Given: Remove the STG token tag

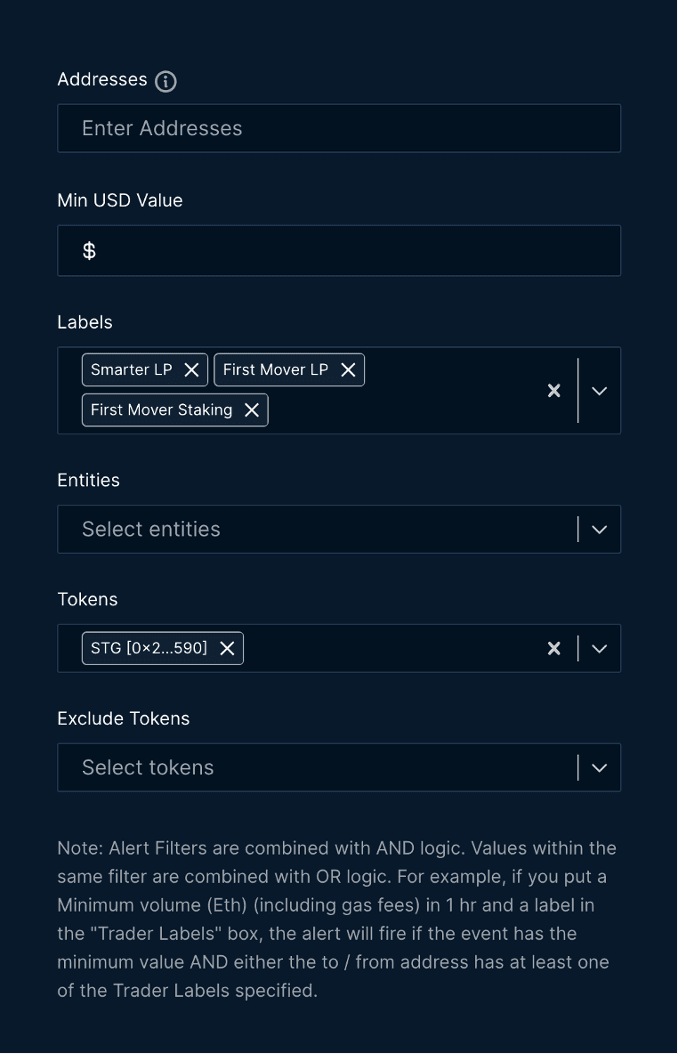Looking at the screenshot, I should pyautogui.click(x=227, y=649).
